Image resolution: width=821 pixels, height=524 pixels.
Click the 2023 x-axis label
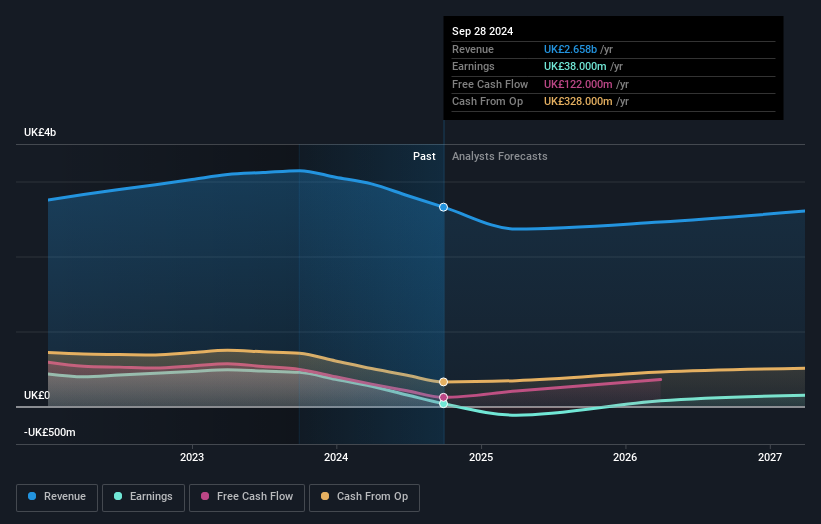click(192, 458)
